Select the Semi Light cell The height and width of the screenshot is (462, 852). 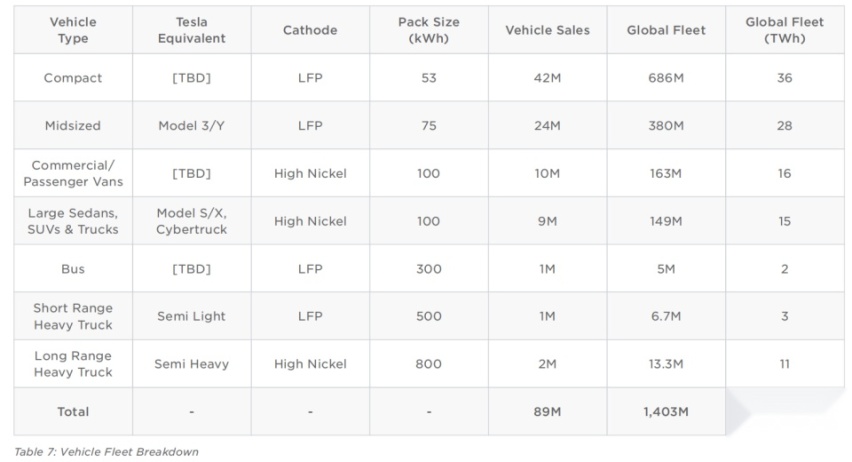click(x=191, y=316)
